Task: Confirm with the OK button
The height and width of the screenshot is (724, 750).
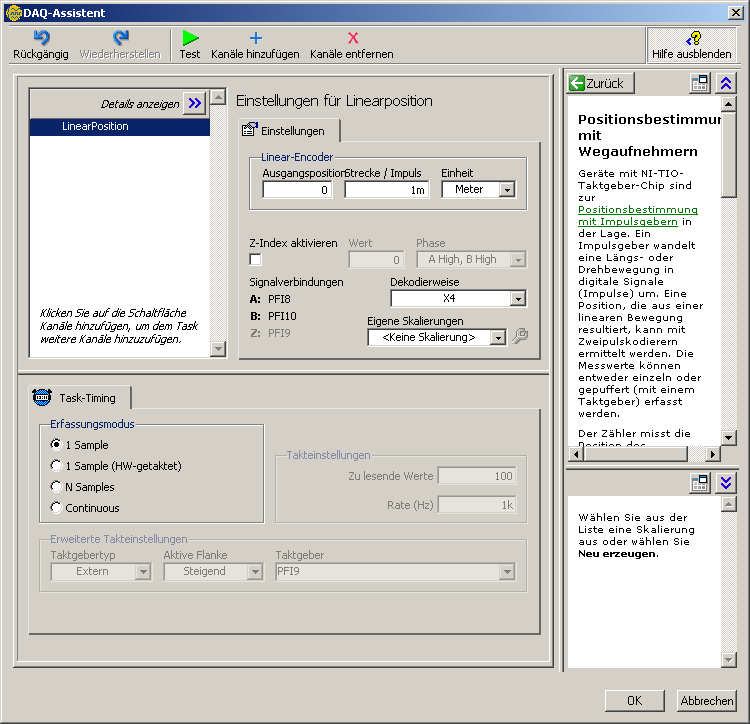Action: point(635,701)
